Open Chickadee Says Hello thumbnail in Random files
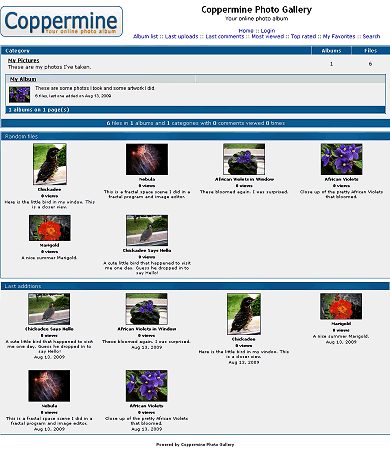390x450 pixels. tap(147, 230)
